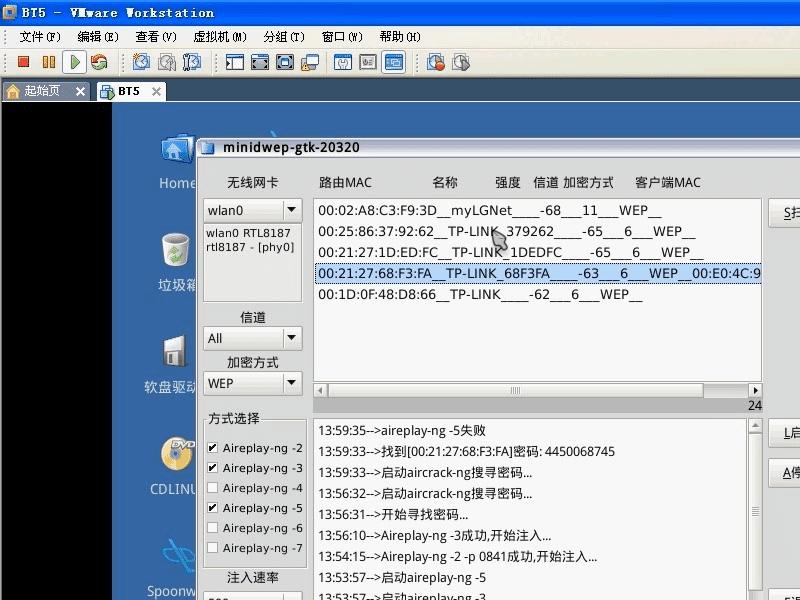Enable the Aireplay-ng -4 checkbox
This screenshot has width=800, height=600.
point(213,488)
